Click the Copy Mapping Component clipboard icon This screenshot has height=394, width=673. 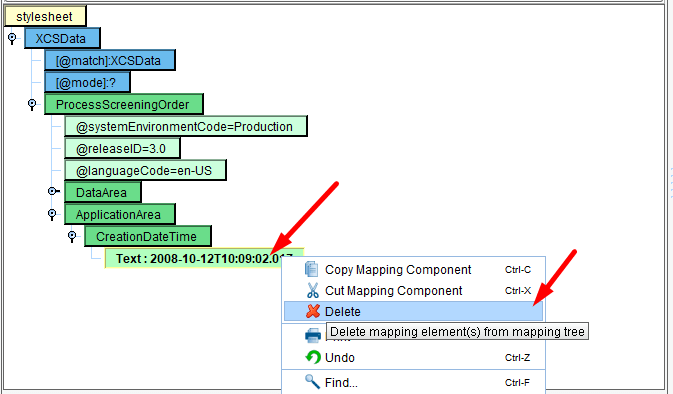click(312, 269)
